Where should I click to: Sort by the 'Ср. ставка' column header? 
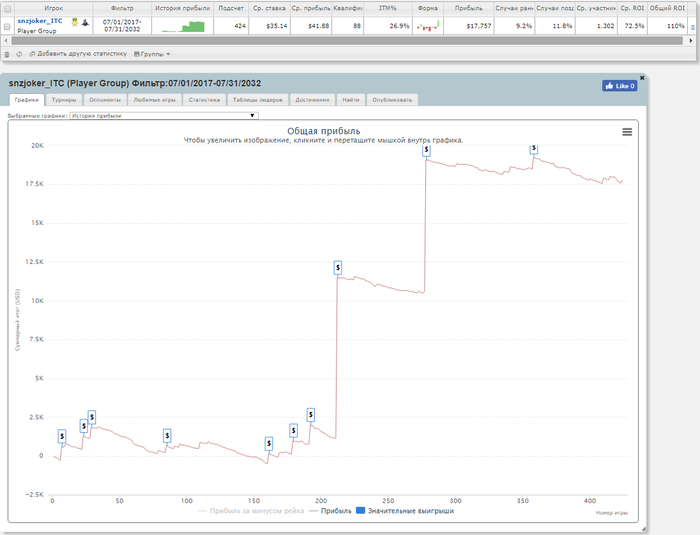point(269,8)
